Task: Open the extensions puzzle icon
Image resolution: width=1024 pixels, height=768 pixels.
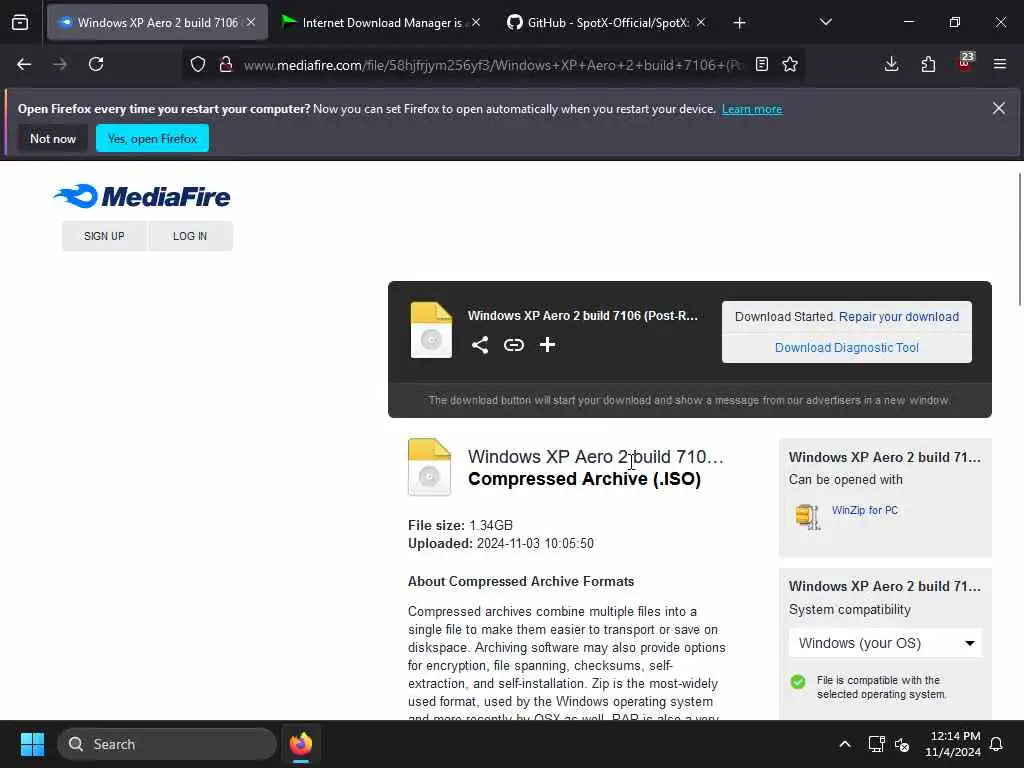Action: coord(928,64)
